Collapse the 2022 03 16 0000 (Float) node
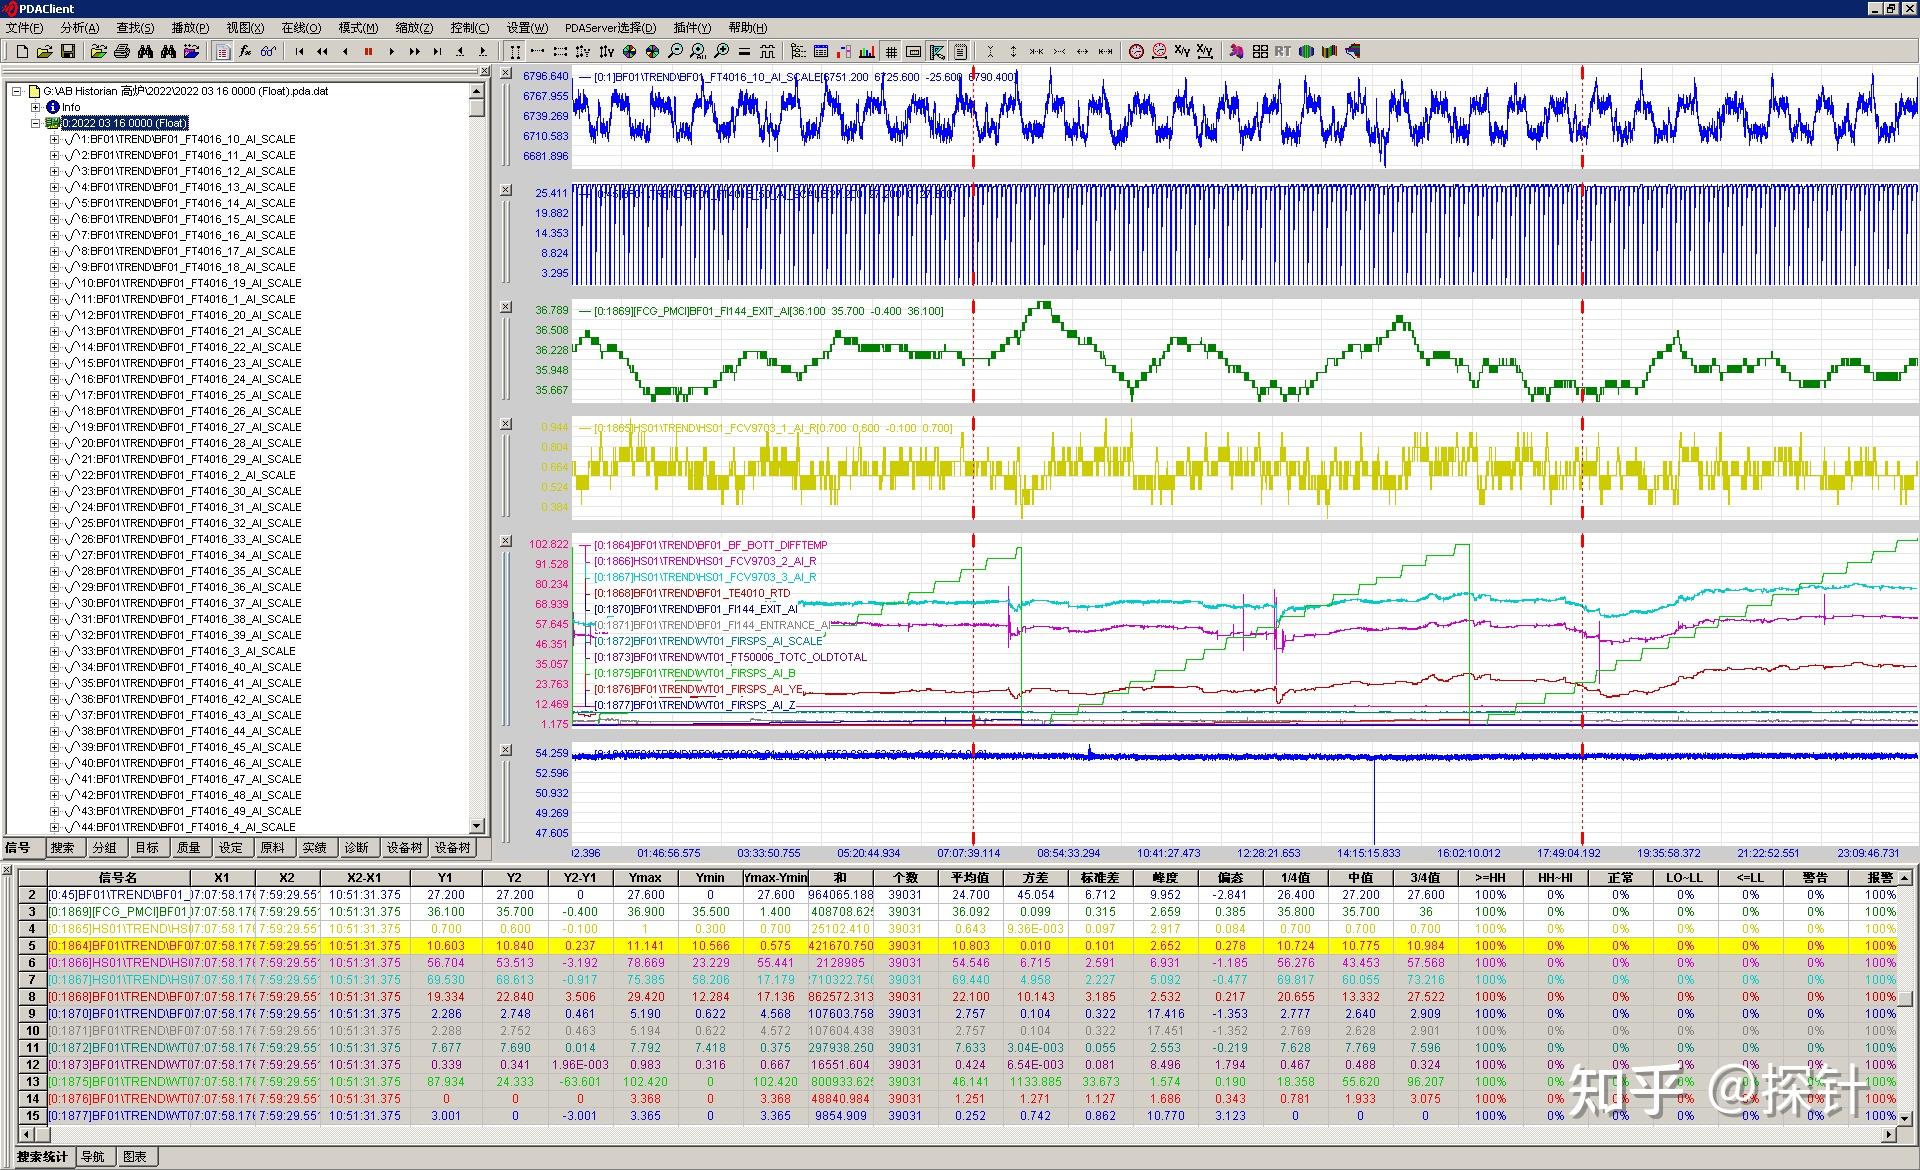Viewport: 1920px width, 1170px height. click(36, 123)
